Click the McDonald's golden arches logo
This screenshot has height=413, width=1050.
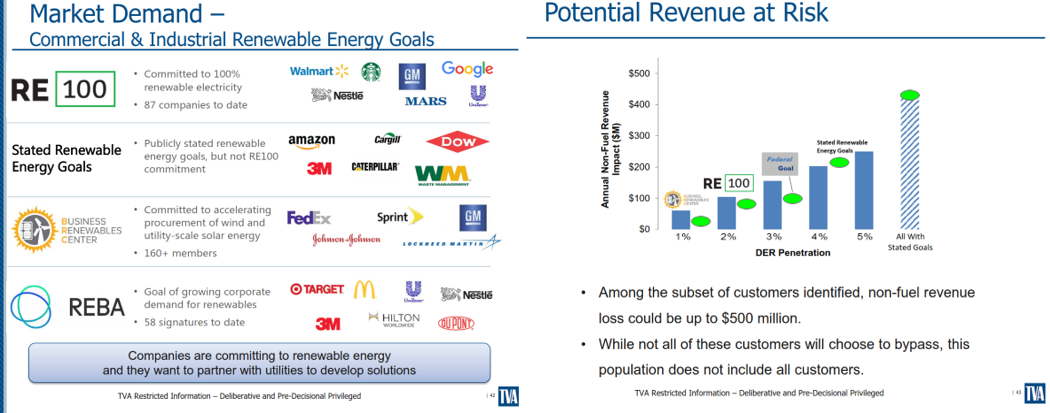tap(366, 289)
